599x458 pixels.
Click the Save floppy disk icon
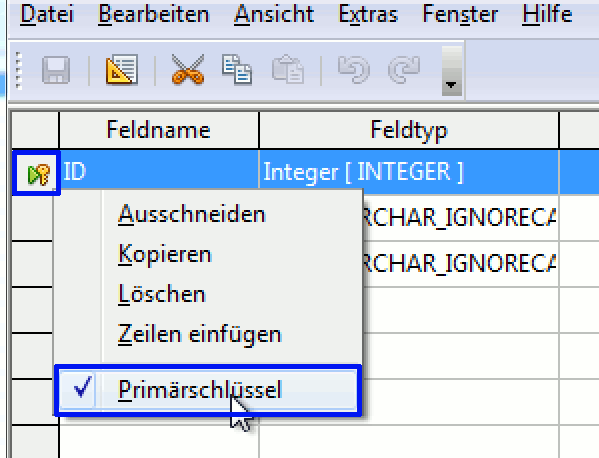pyautogui.click(x=56, y=70)
